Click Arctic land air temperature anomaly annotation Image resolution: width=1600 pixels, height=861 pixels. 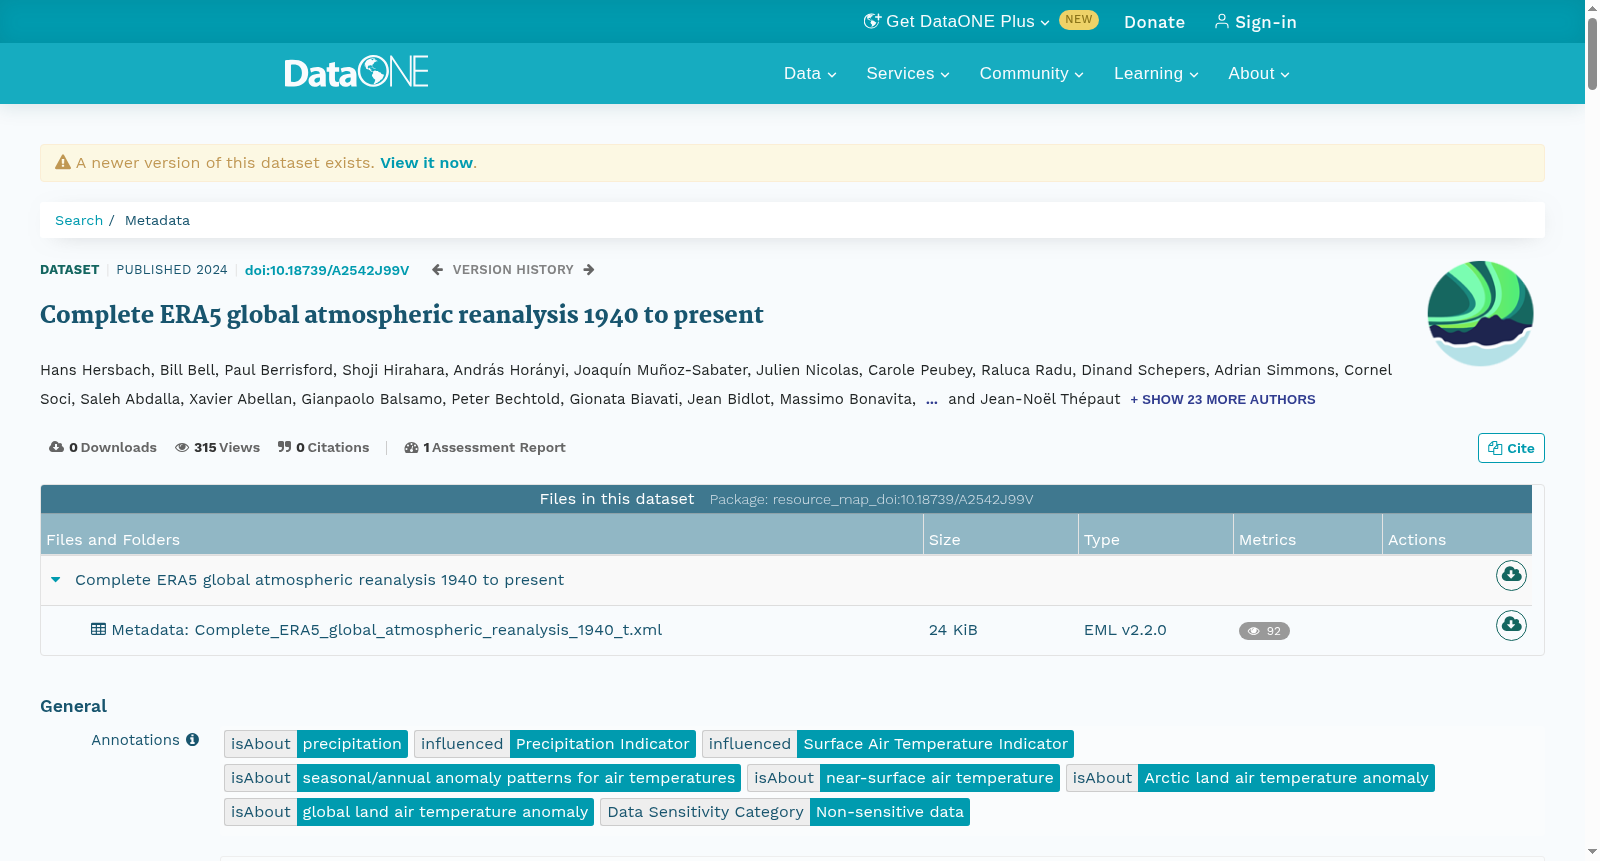pyautogui.click(x=1286, y=778)
